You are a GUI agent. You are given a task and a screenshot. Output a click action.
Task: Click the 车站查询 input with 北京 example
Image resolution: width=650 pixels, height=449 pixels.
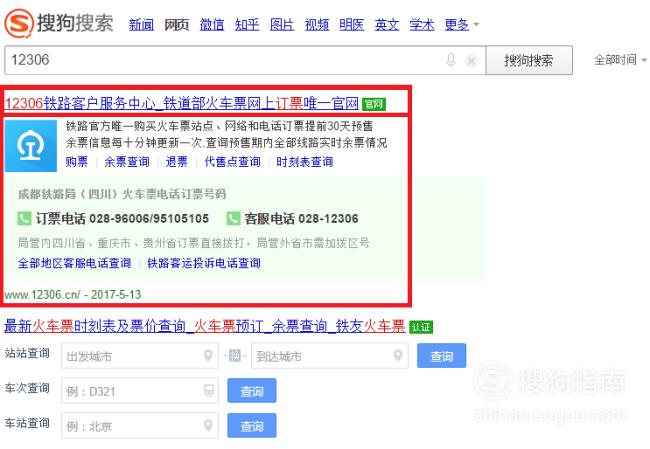(x=140, y=425)
